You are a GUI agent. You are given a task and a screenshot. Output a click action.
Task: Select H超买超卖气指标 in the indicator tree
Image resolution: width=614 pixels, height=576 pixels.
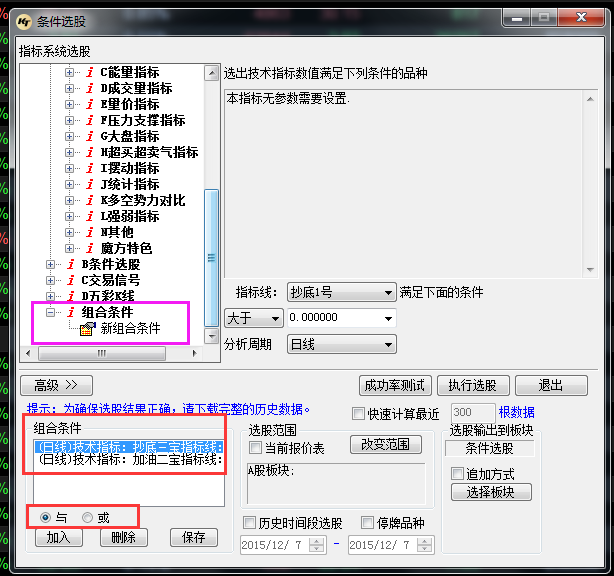point(149,152)
